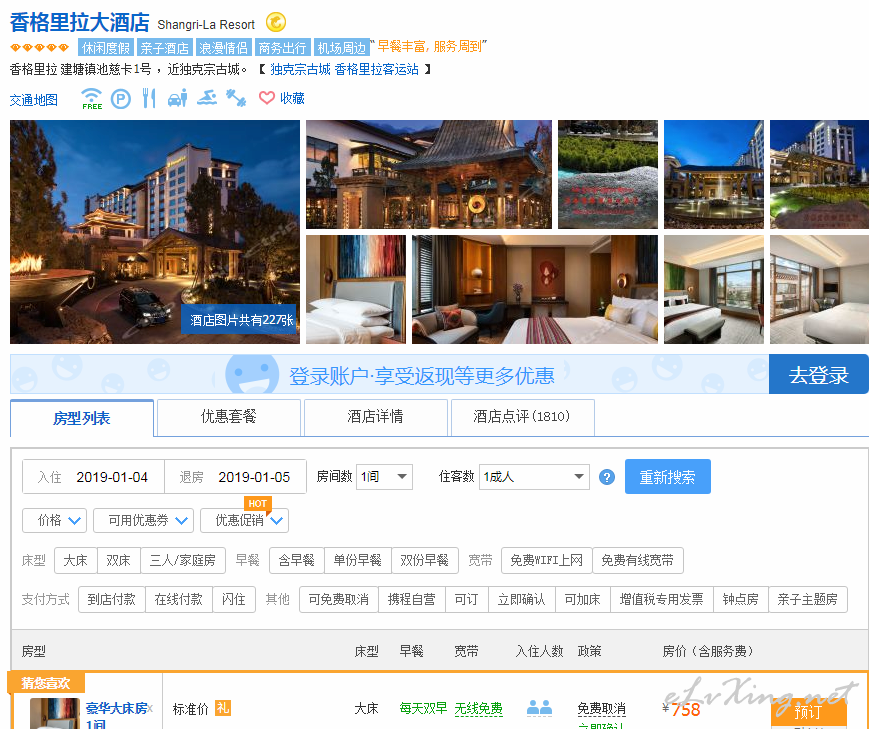
Task: Enable the 可免费取消 free cancellation filter
Action: click(338, 600)
